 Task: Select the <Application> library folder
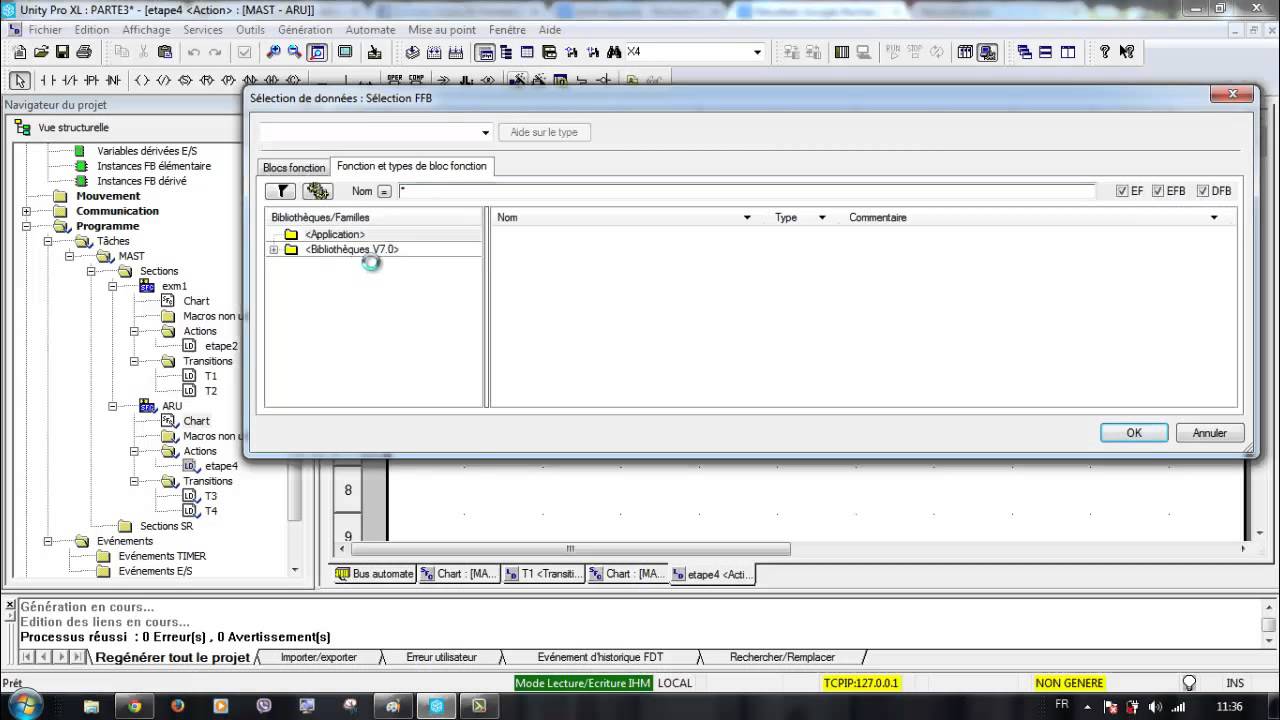[x=334, y=234]
